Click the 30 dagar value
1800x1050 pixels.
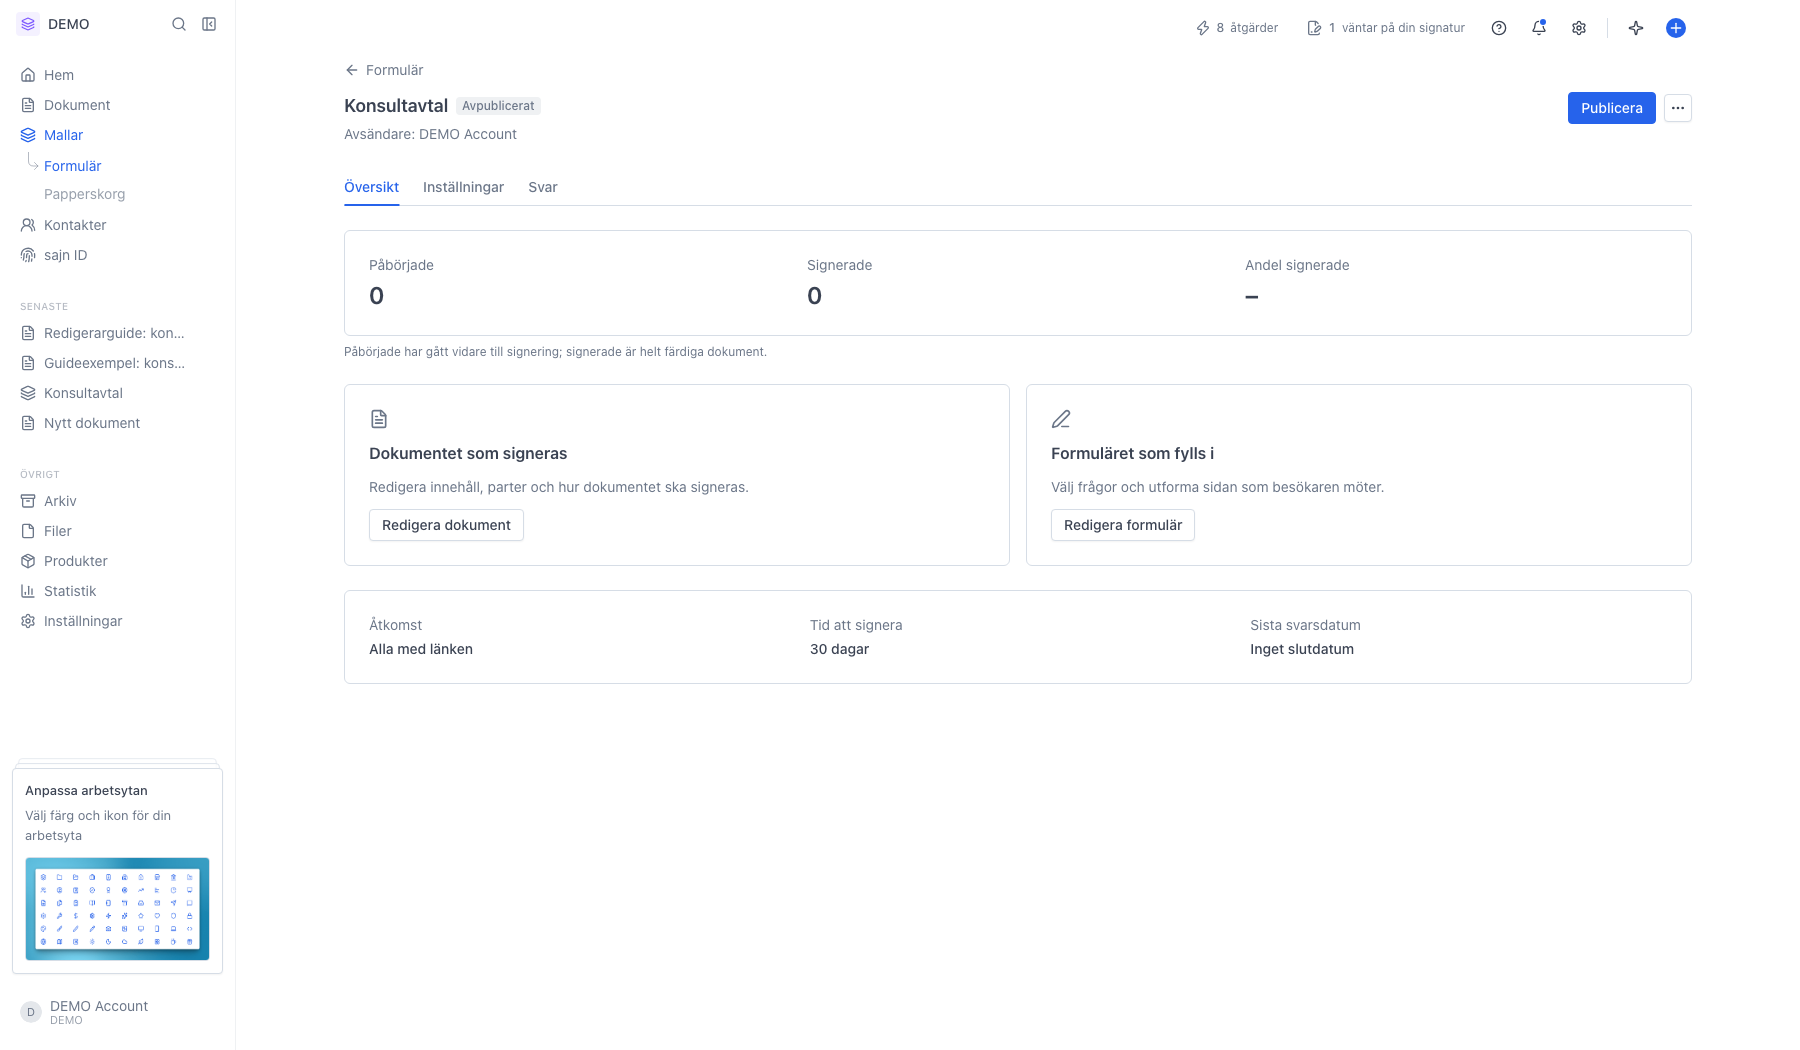coord(839,649)
